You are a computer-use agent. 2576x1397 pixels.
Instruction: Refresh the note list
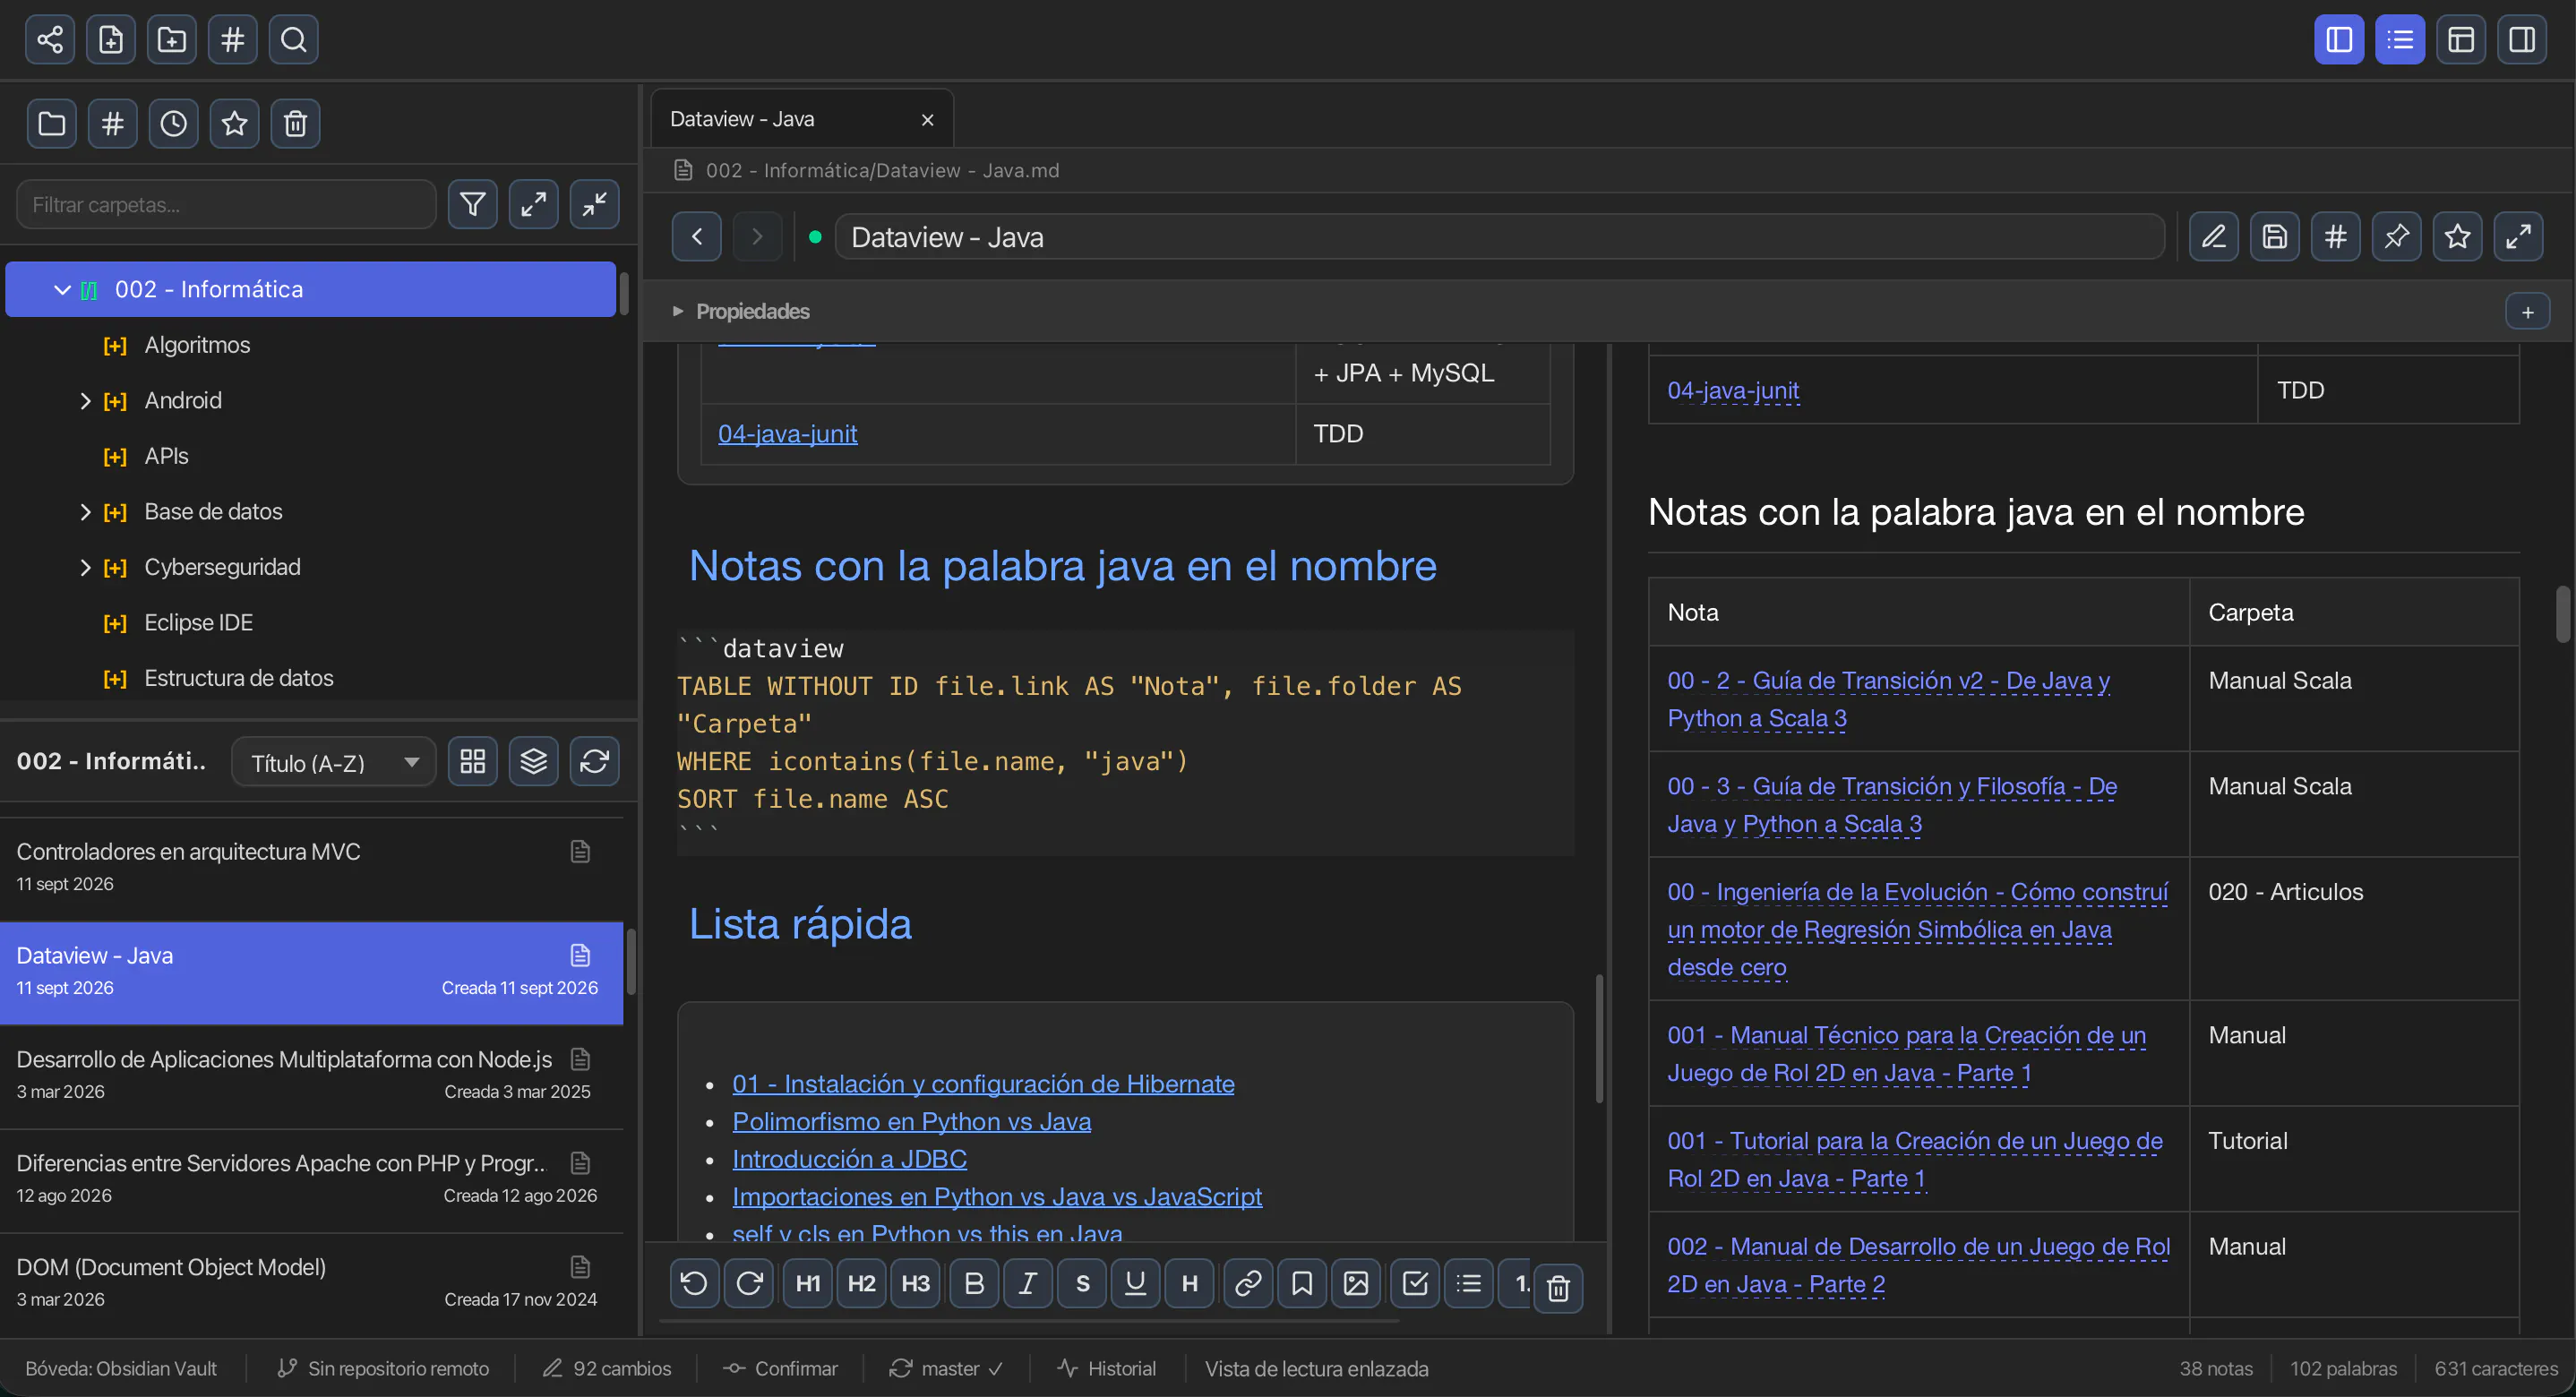(595, 761)
